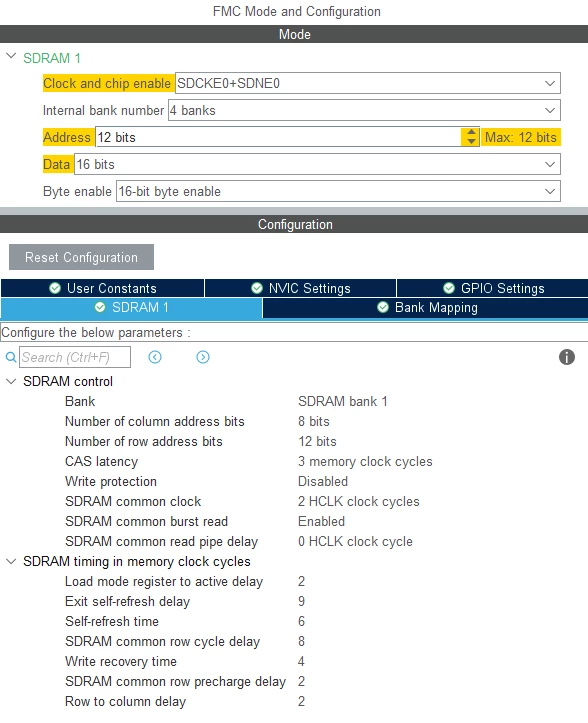Open the Internal bank number dropdown
The image size is (588, 723).
click(x=364, y=111)
